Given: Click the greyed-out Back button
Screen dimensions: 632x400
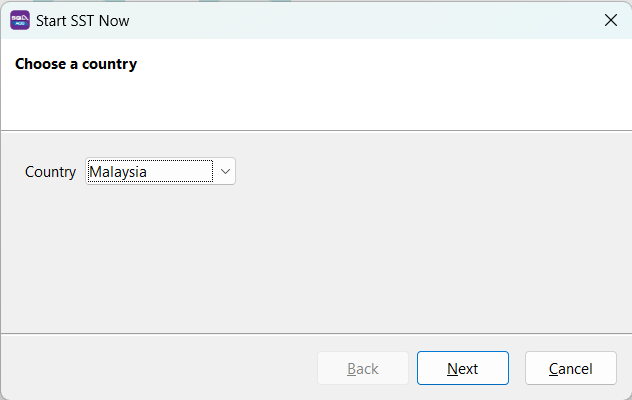Looking at the screenshot, I should point(362,368).
